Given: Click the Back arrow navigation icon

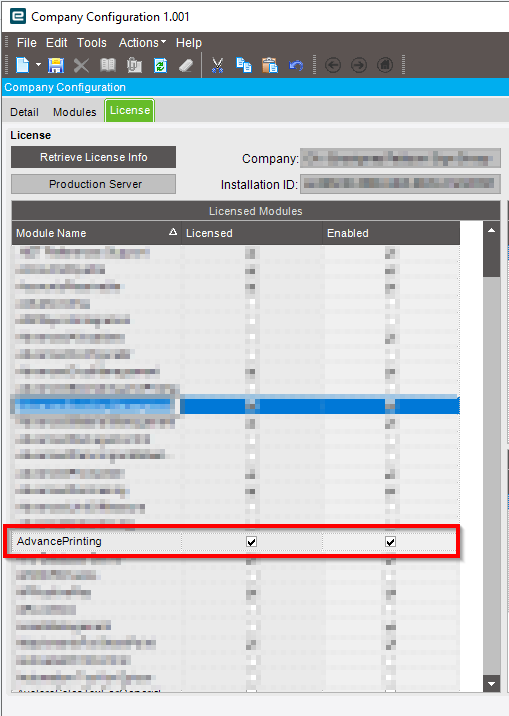Looking at the screenshot, I should 333,65.
